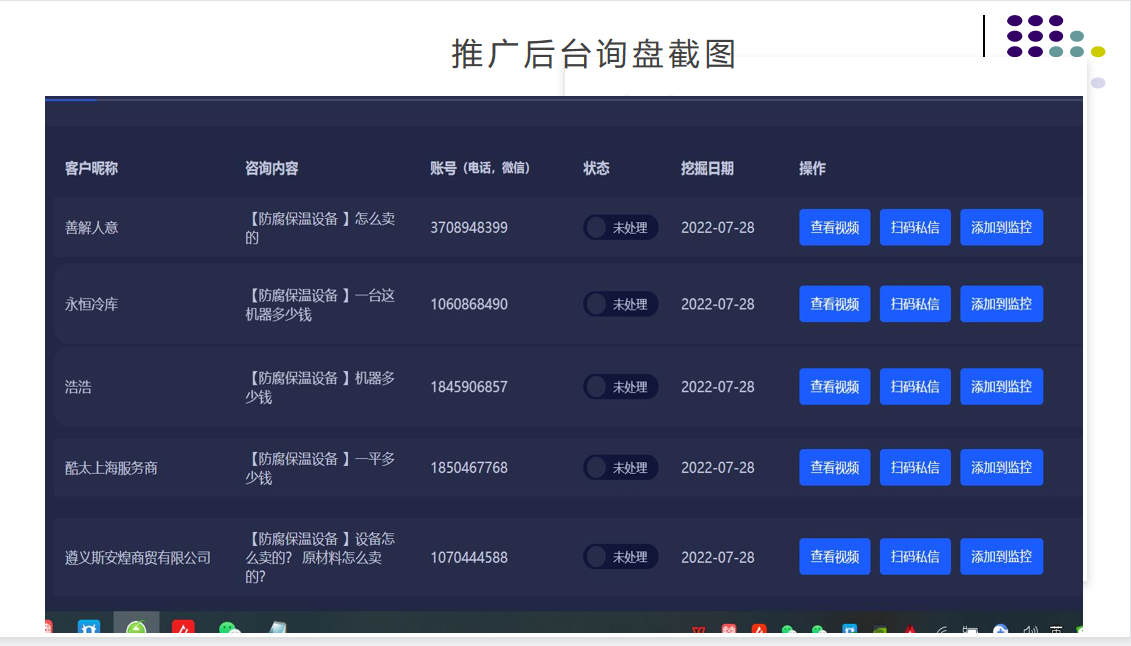Click 查看视频 for 酷太上海服务商
Viewport: 1131px width, 646px height.
(x=835, y=468)
